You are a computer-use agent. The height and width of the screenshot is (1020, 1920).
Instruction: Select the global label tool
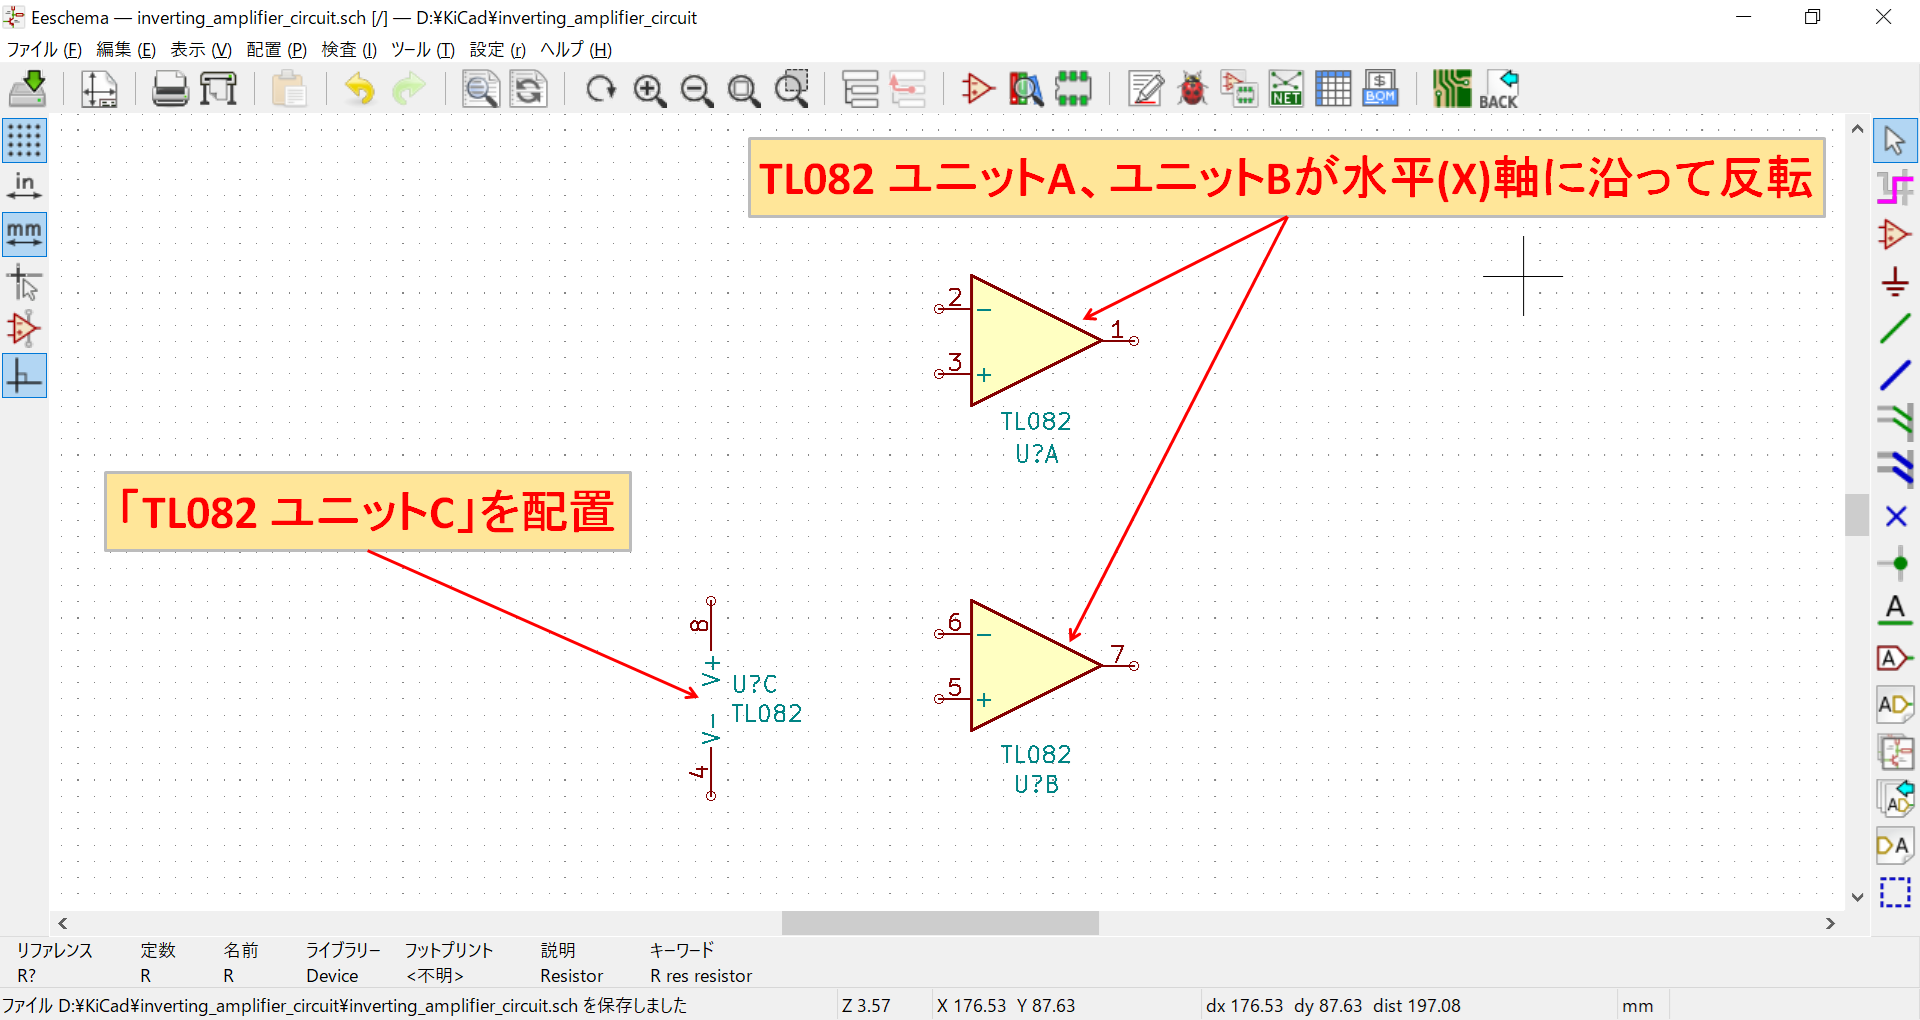tap(1895, 657)
